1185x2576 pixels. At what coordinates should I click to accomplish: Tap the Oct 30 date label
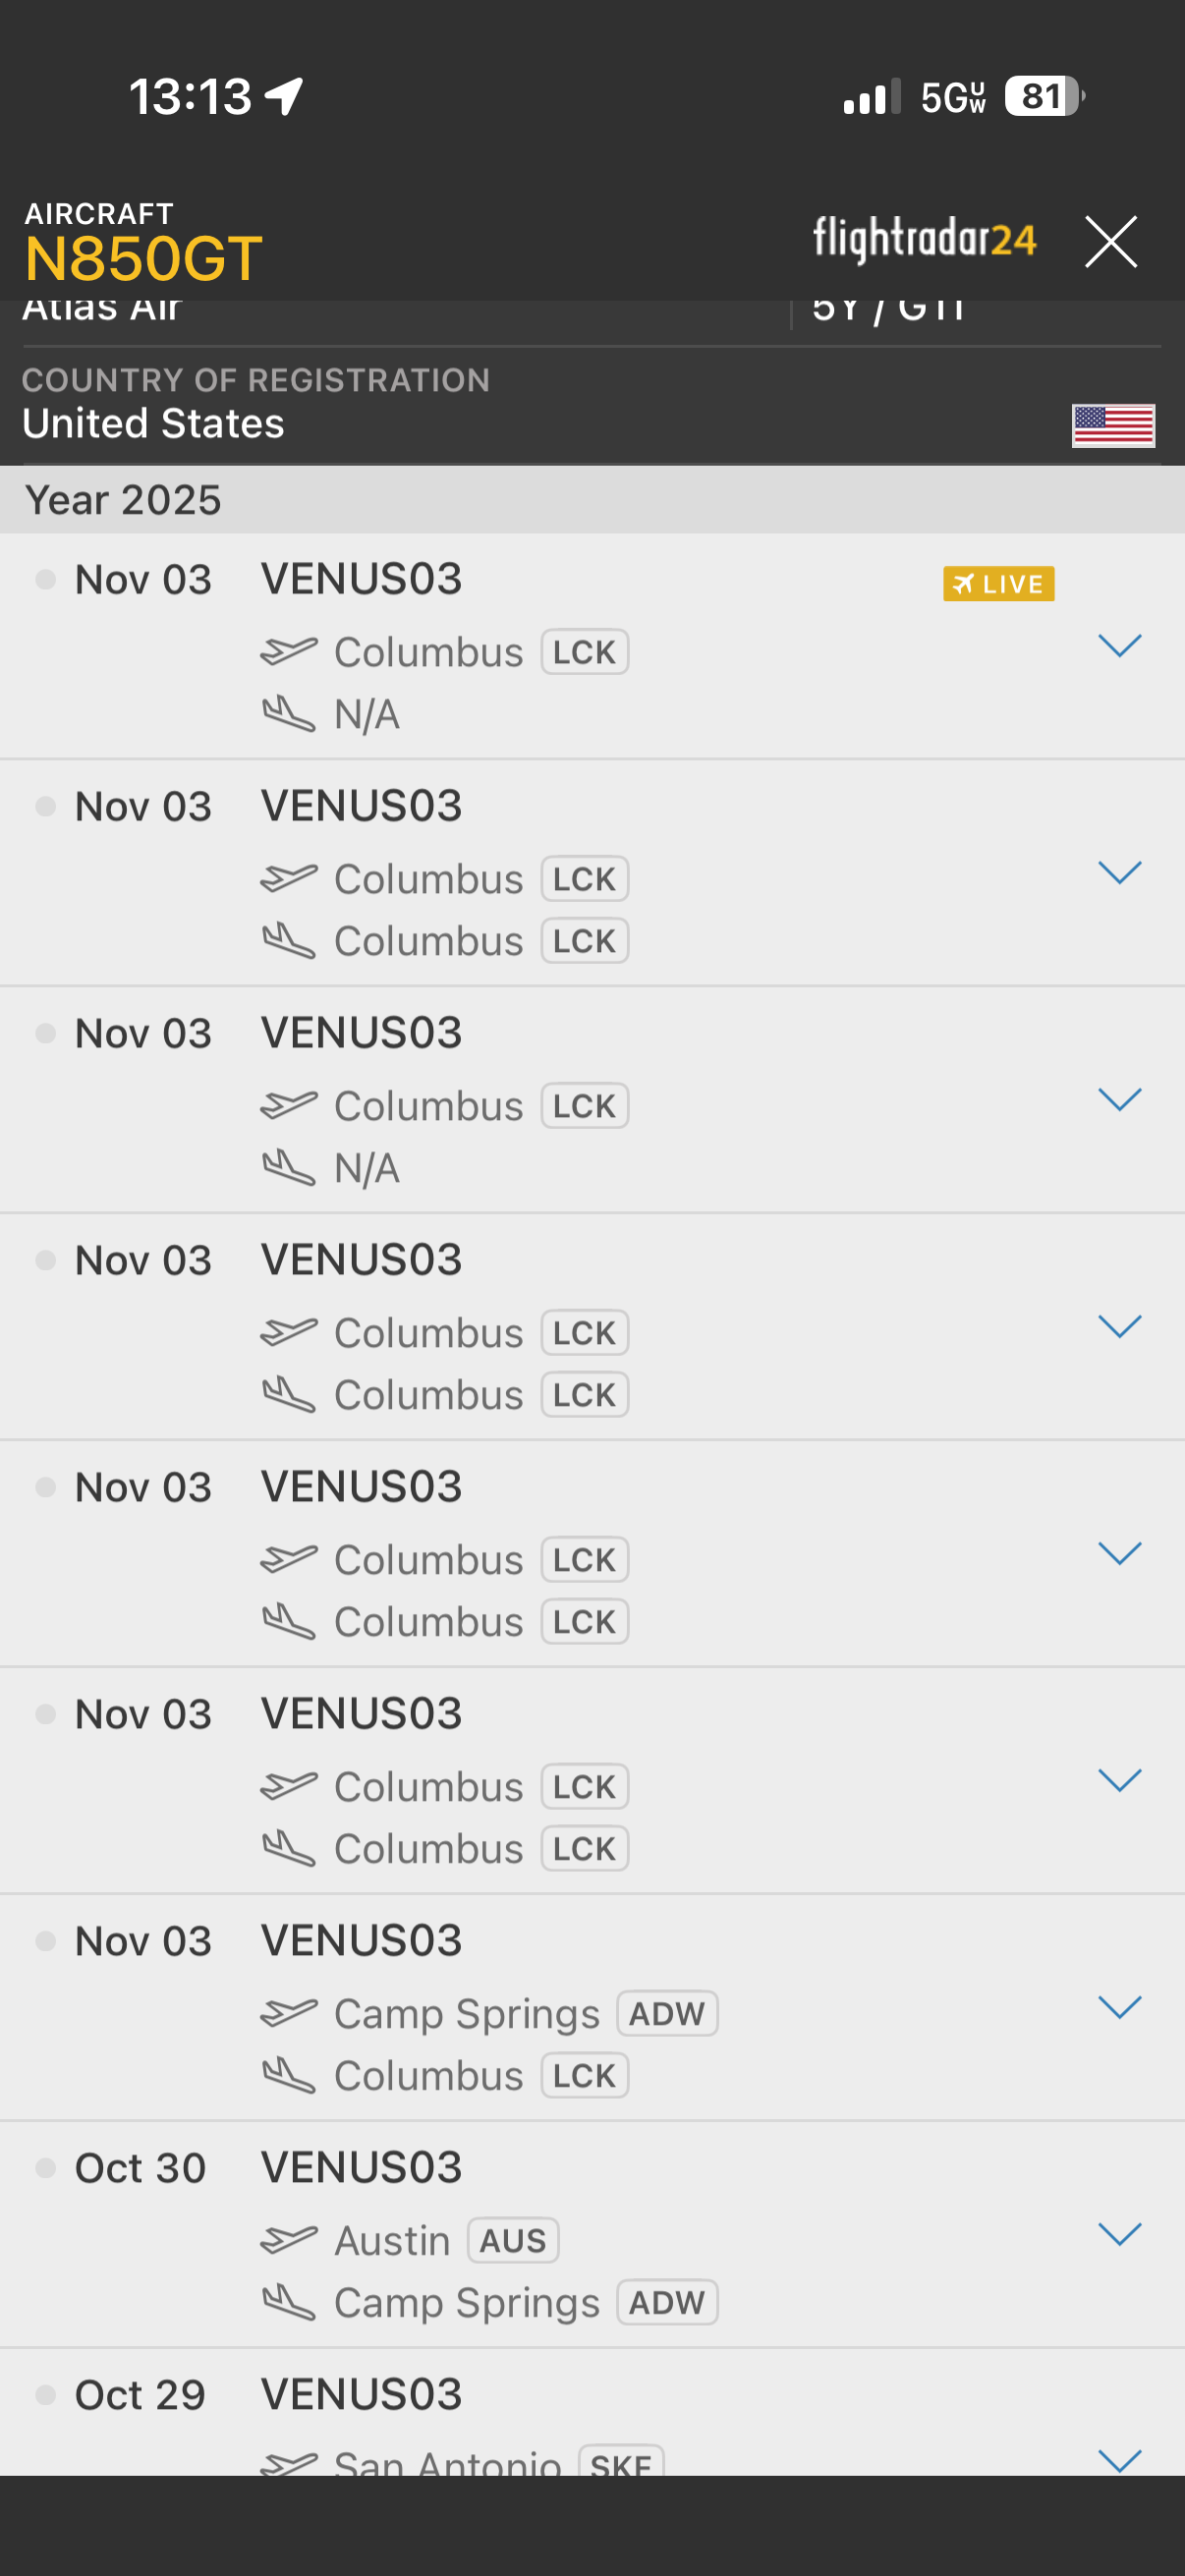140,2168
